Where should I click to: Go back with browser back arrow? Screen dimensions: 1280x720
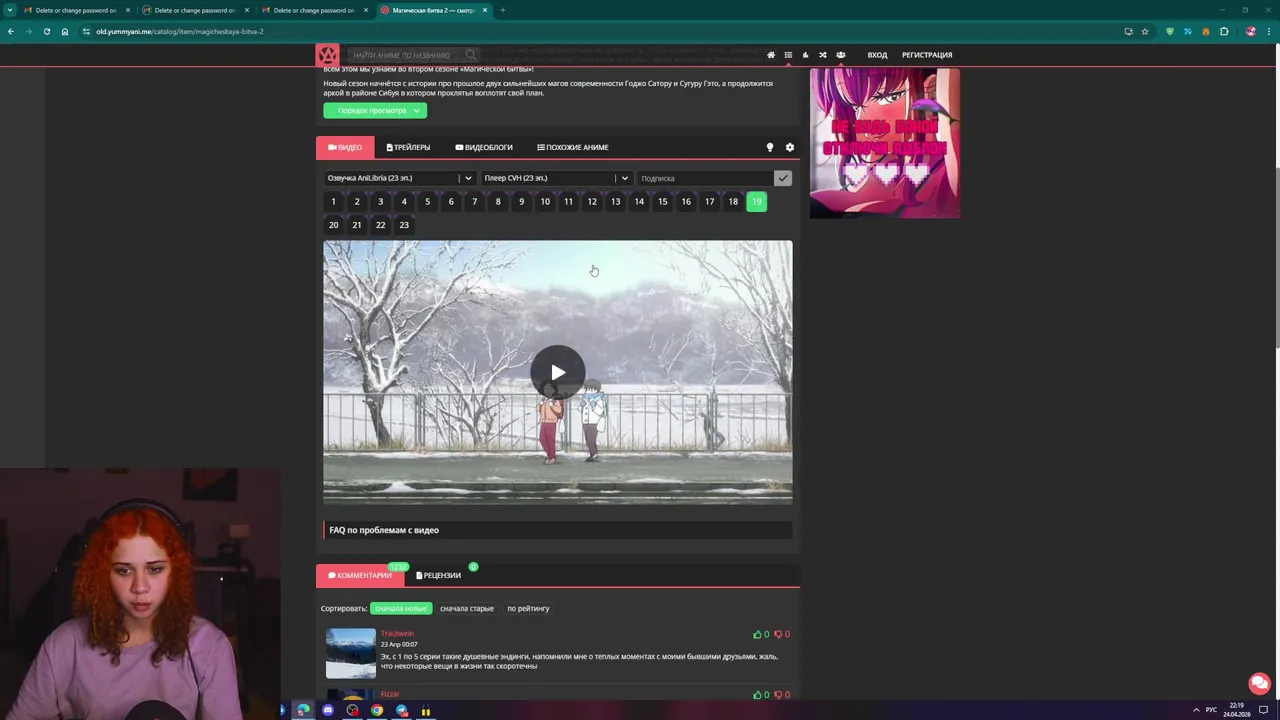10,31
